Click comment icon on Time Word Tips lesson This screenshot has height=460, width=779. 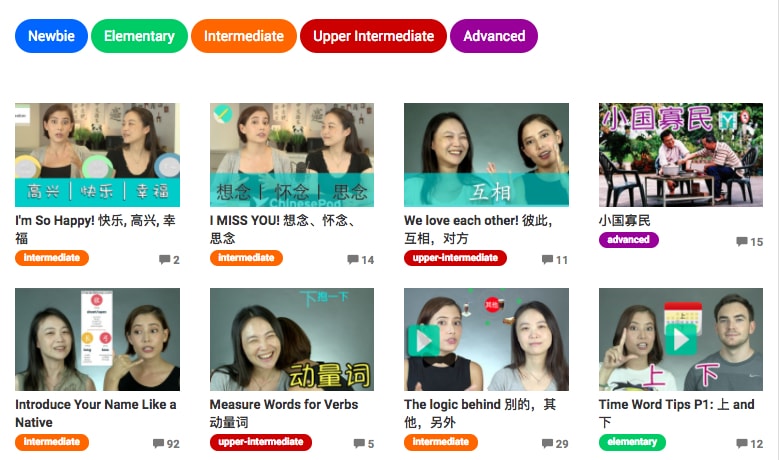pyautogui.click(x=742, y=443)
